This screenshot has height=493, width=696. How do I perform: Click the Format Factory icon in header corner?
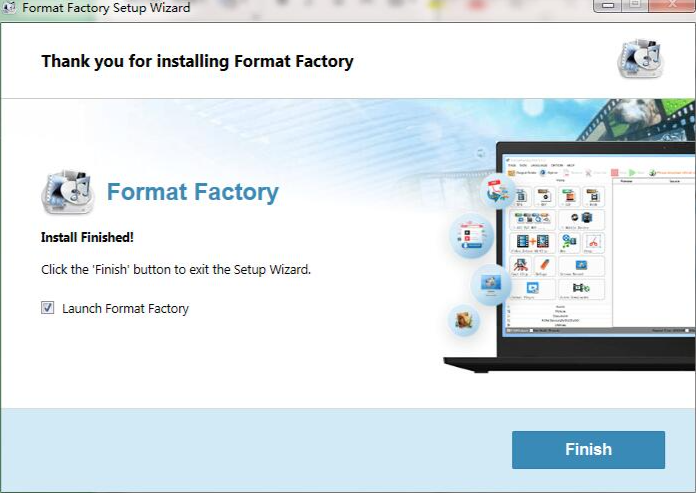[x=640, y=59]
